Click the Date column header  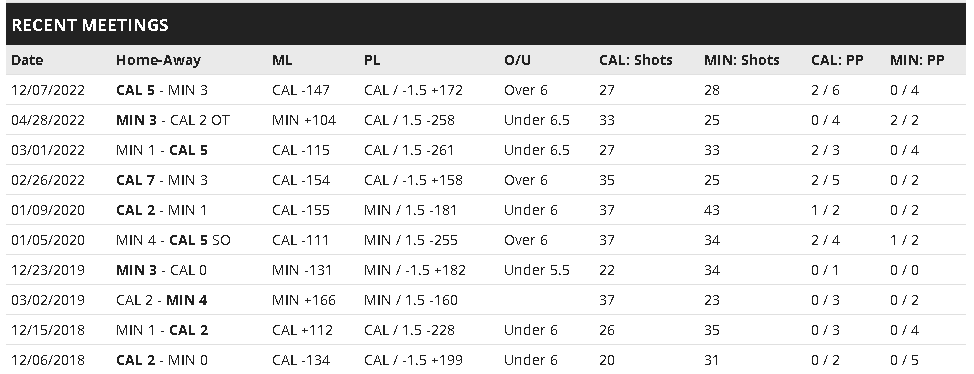point(27,60)
